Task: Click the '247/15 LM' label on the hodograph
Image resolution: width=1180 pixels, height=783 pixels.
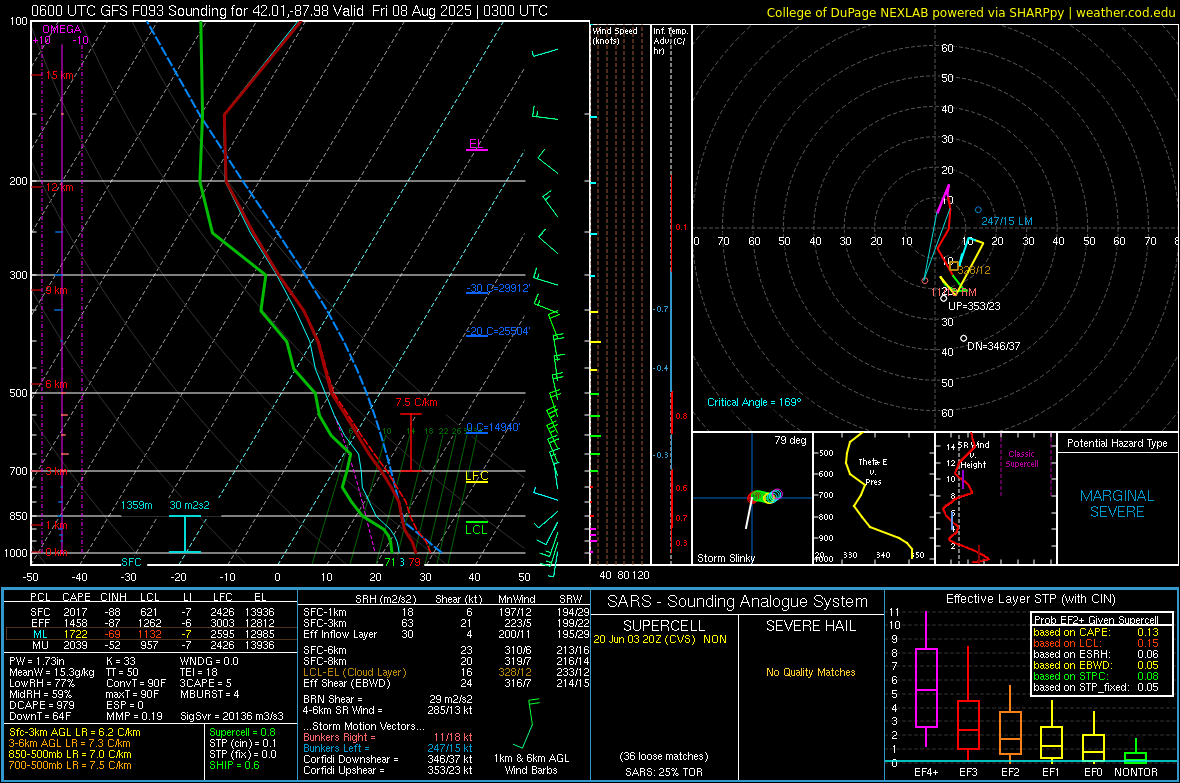Action: (1007, 221)
